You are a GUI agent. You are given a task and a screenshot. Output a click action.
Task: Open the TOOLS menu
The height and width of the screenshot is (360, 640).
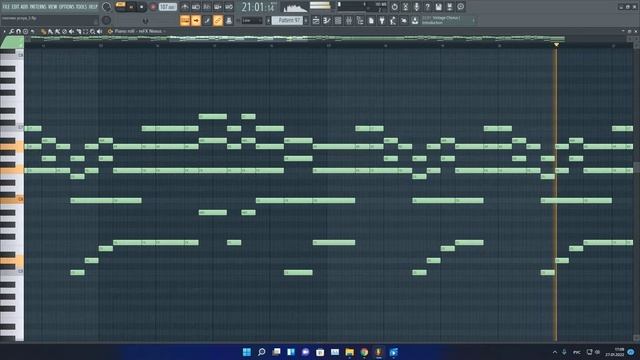click(81, 7)
